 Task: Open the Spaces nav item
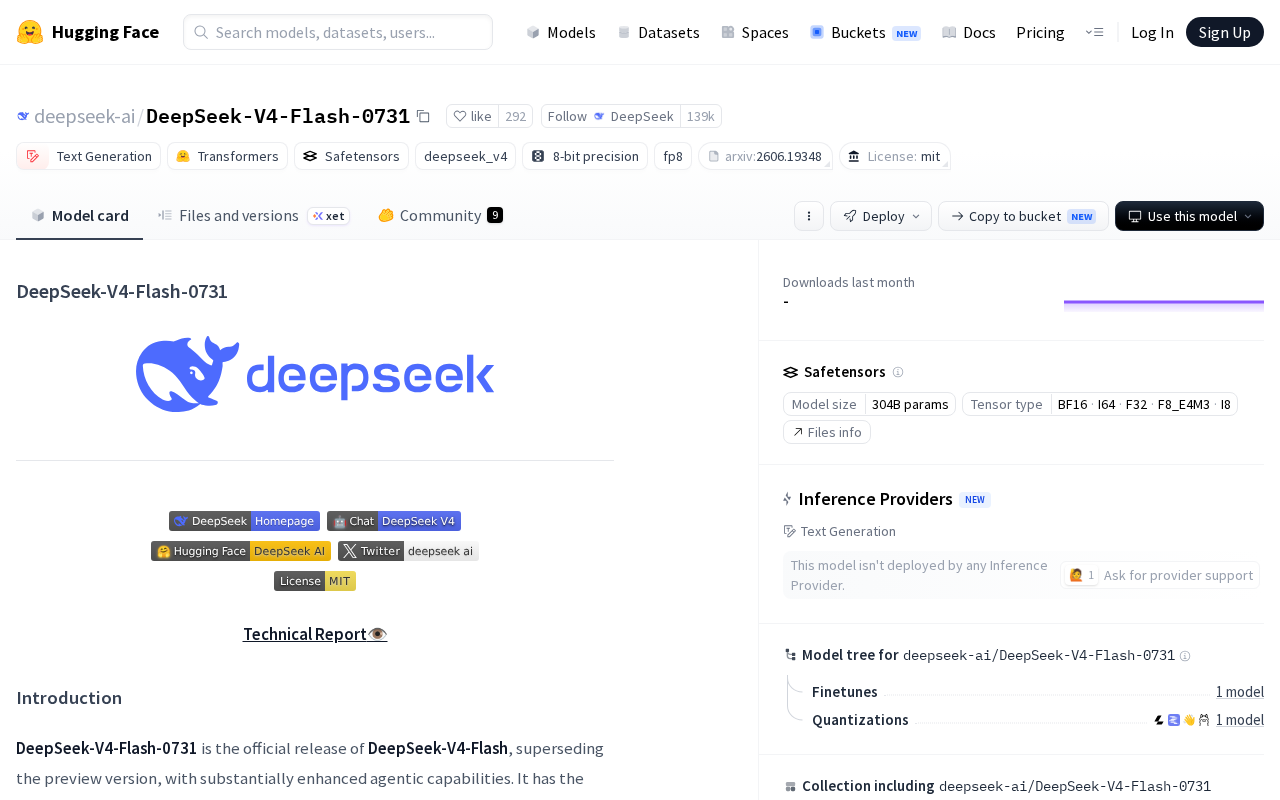(x=755, y=32)
